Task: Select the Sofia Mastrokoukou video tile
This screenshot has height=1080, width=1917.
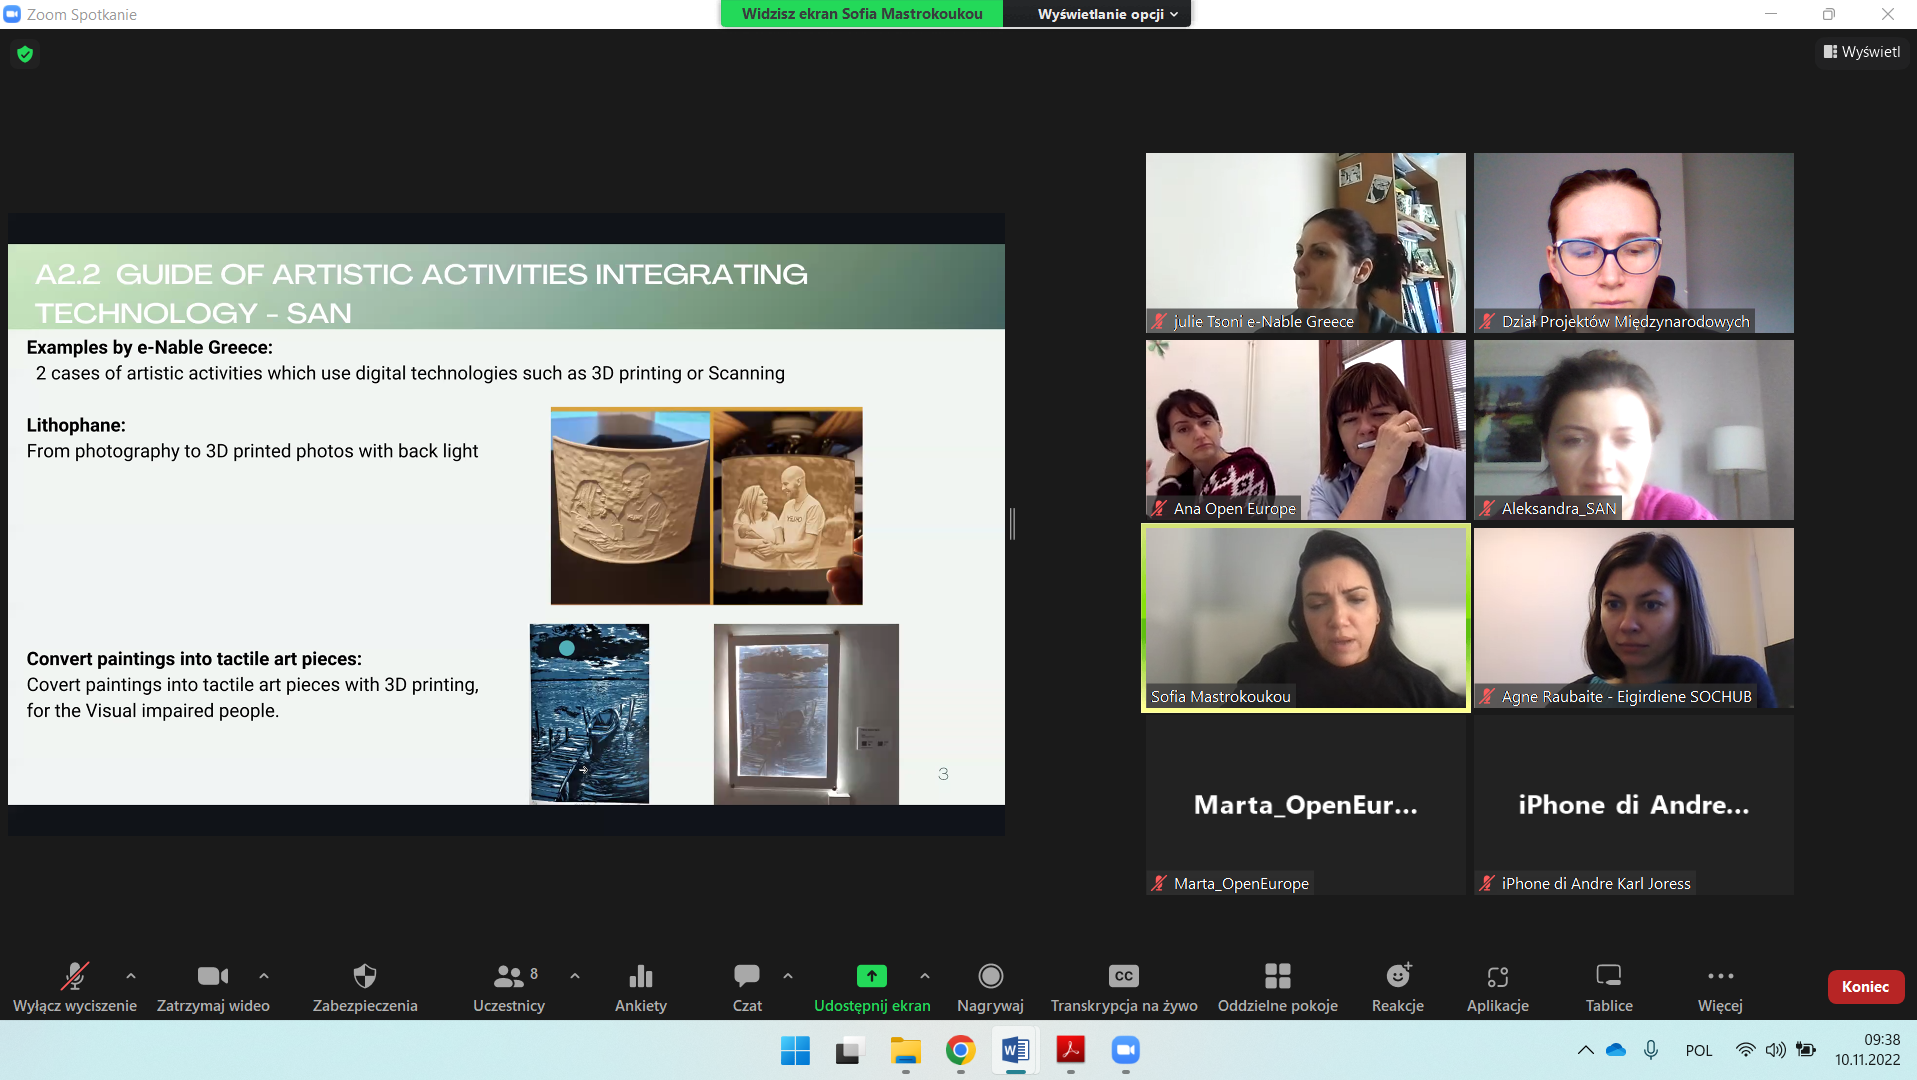Action: (x=1305, y=618)
